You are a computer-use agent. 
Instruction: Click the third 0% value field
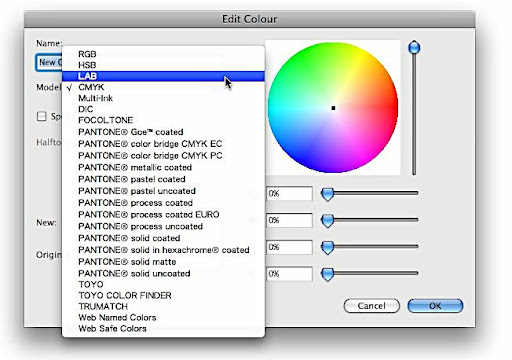point(289,247)
